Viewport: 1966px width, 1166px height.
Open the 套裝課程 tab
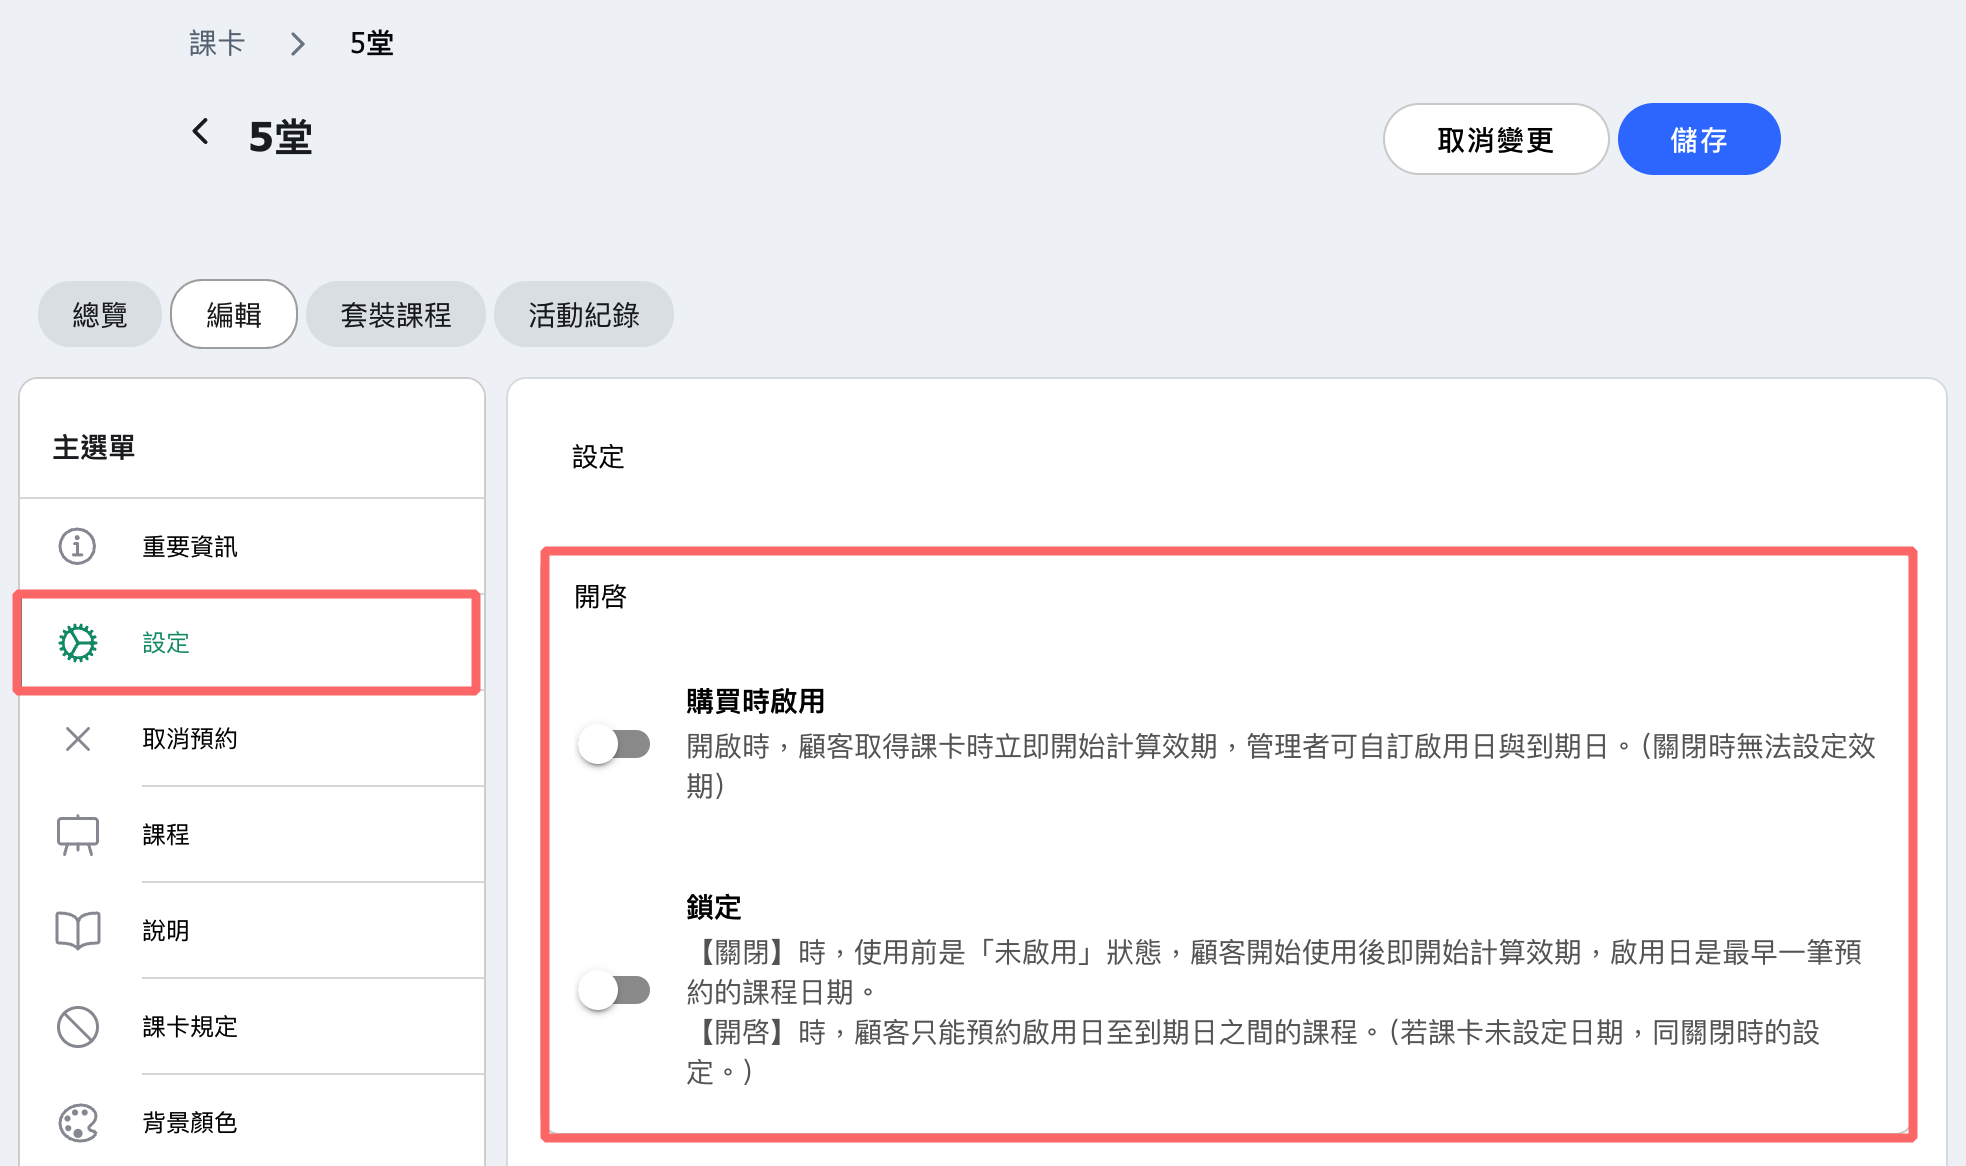[396, 315]
